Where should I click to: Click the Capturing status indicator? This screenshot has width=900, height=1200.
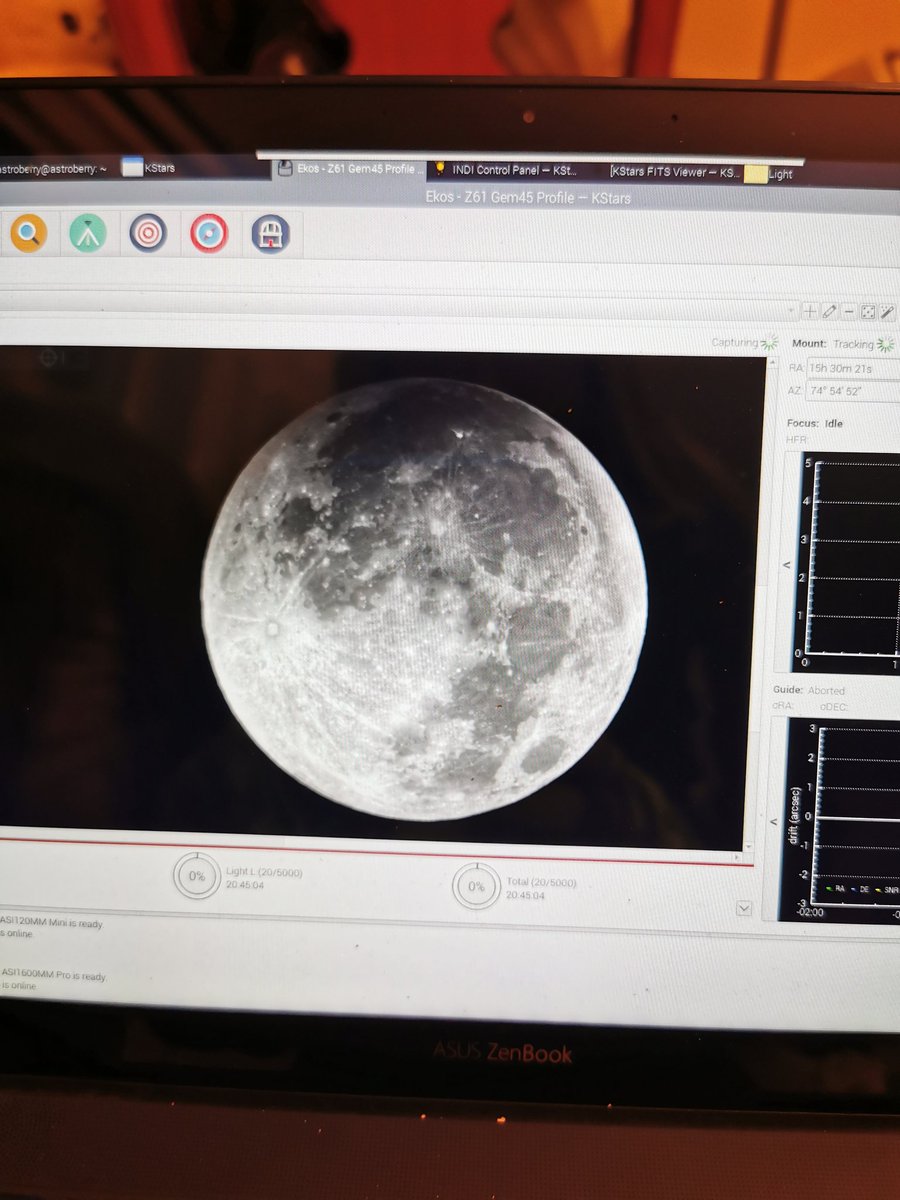[744, 342]
